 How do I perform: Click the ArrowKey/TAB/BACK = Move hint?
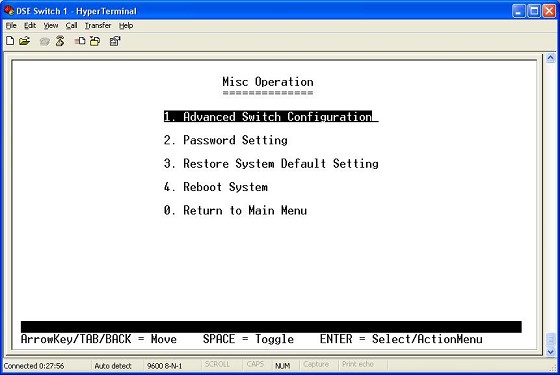(99, 339)
